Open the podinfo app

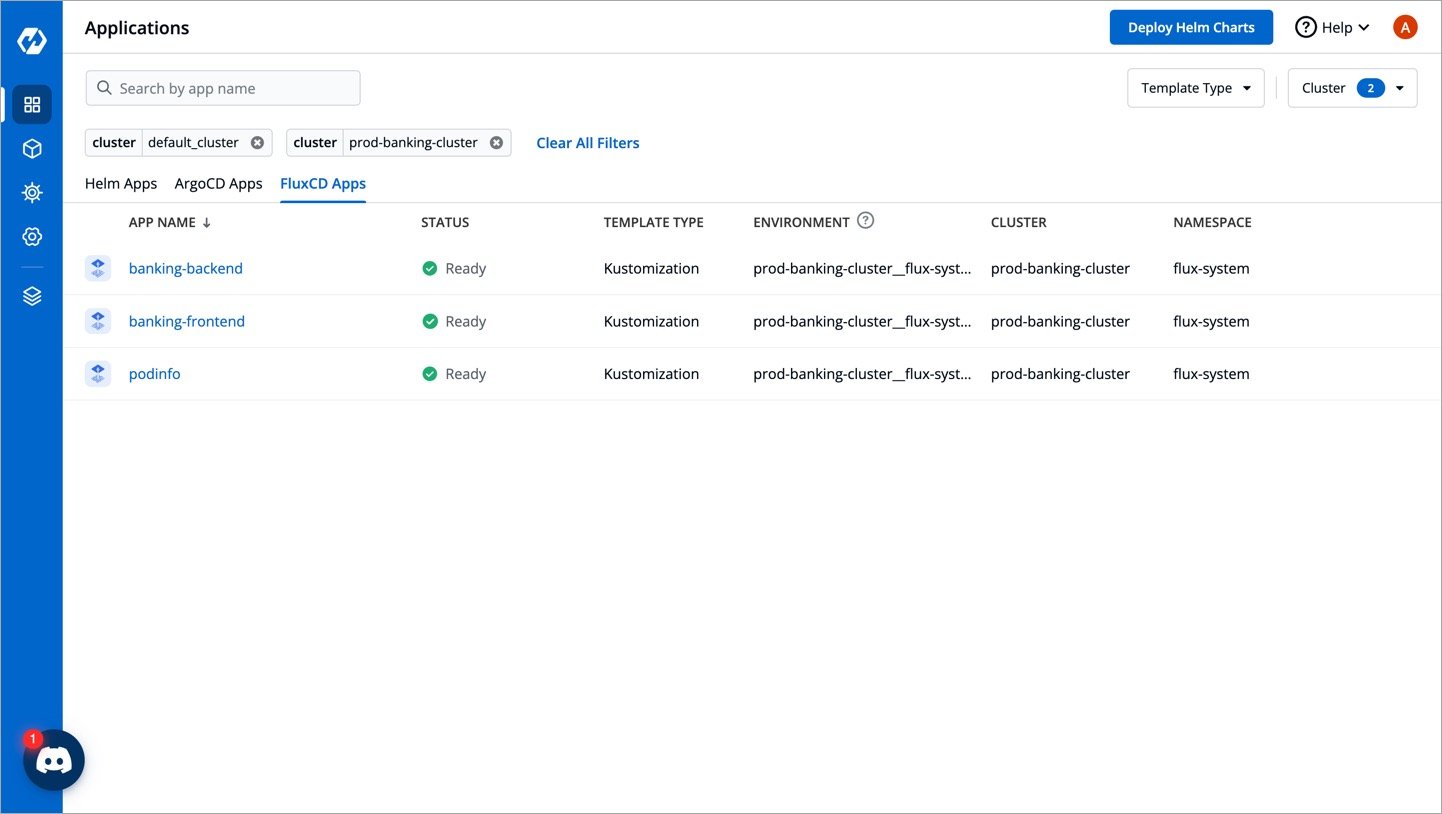155,374
